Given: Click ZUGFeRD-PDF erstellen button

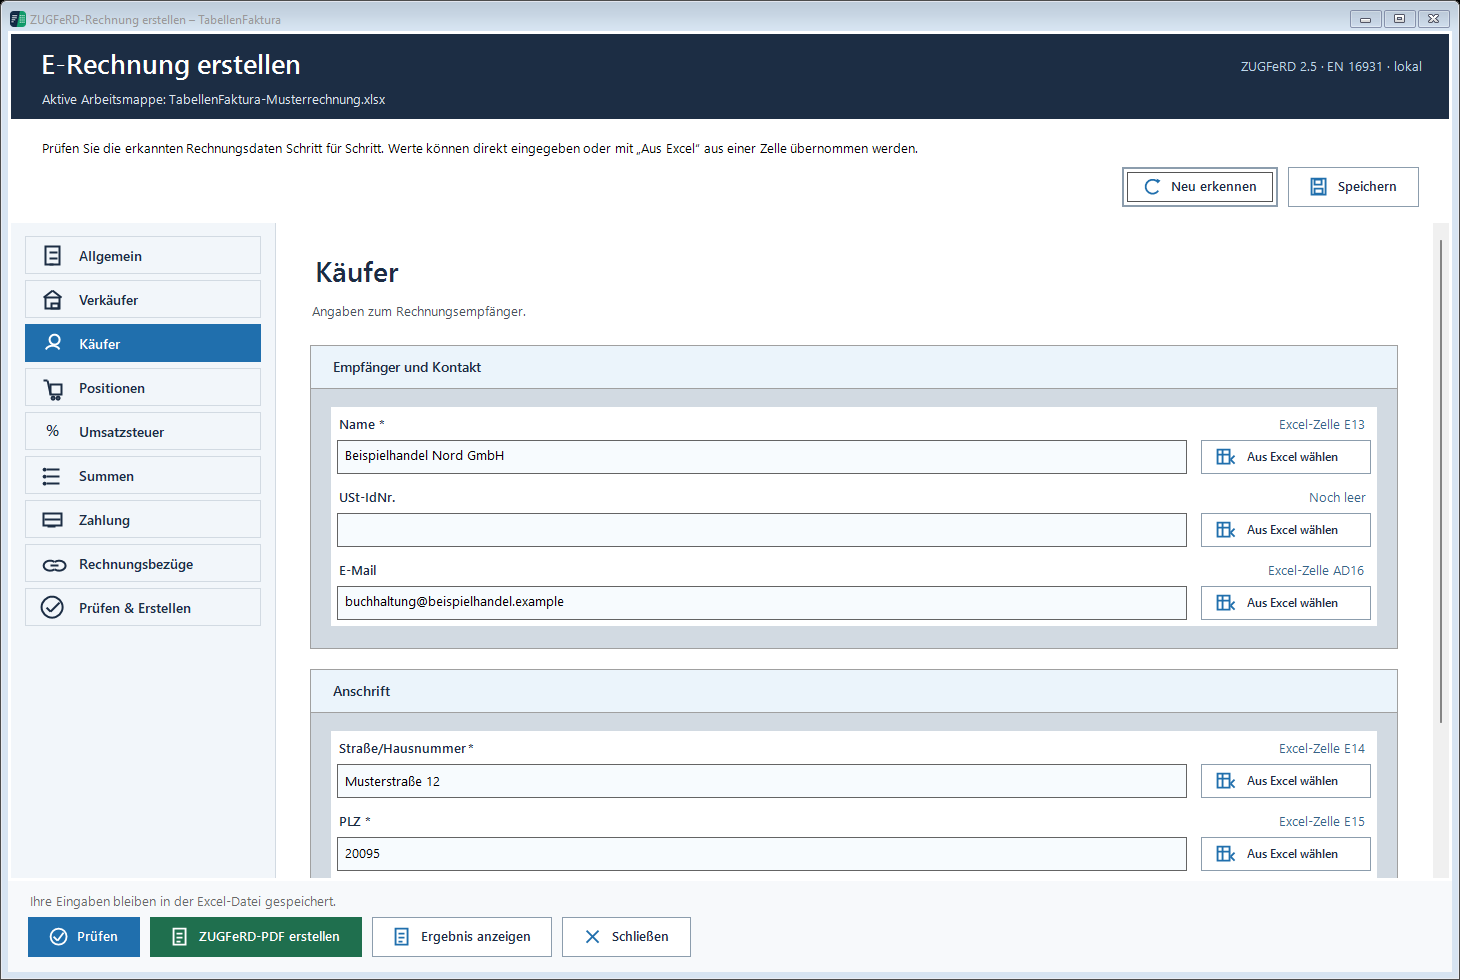Looking at the screenshot, I should tap(256, 937).
